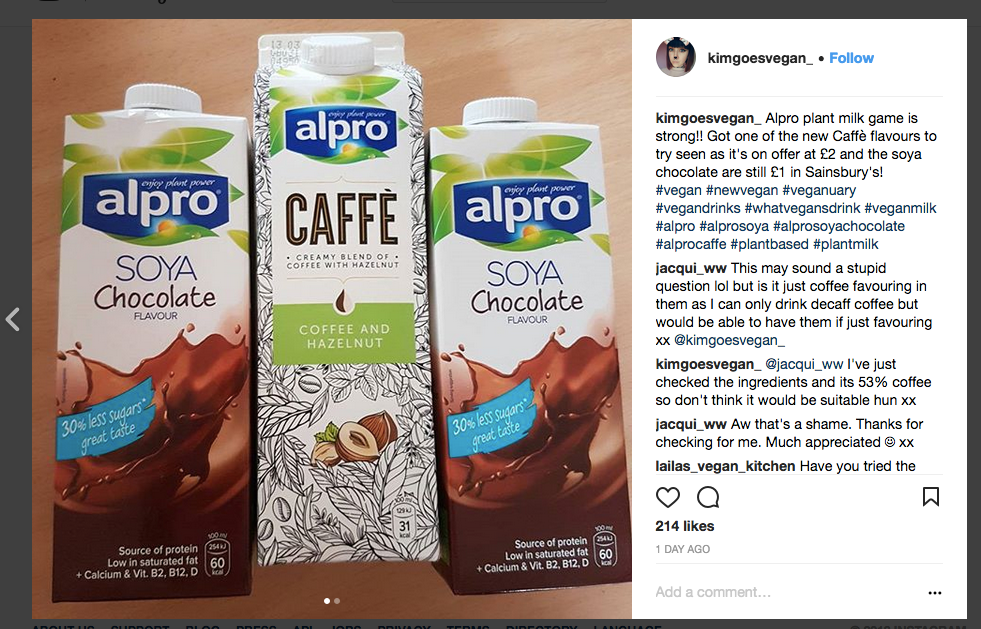Screen dimensions: 981x629
Task: Open the @jacqui_ww mention in reply
Action: [x=804, y=364]
